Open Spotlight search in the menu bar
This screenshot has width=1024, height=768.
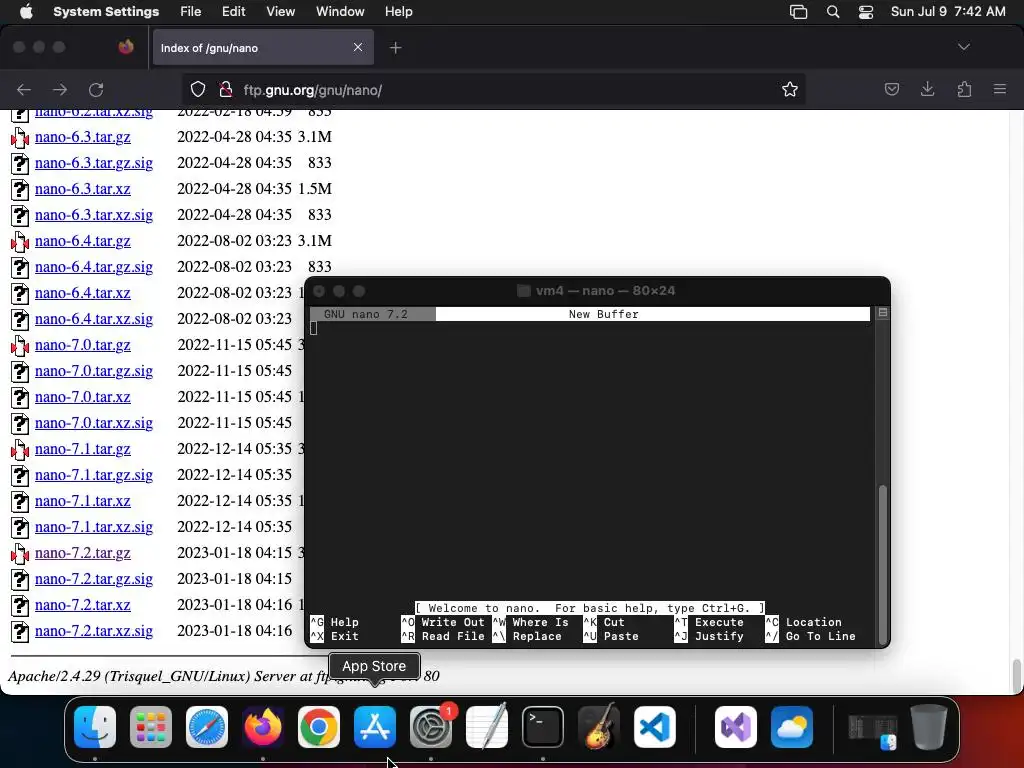click(x=833, y=12)
